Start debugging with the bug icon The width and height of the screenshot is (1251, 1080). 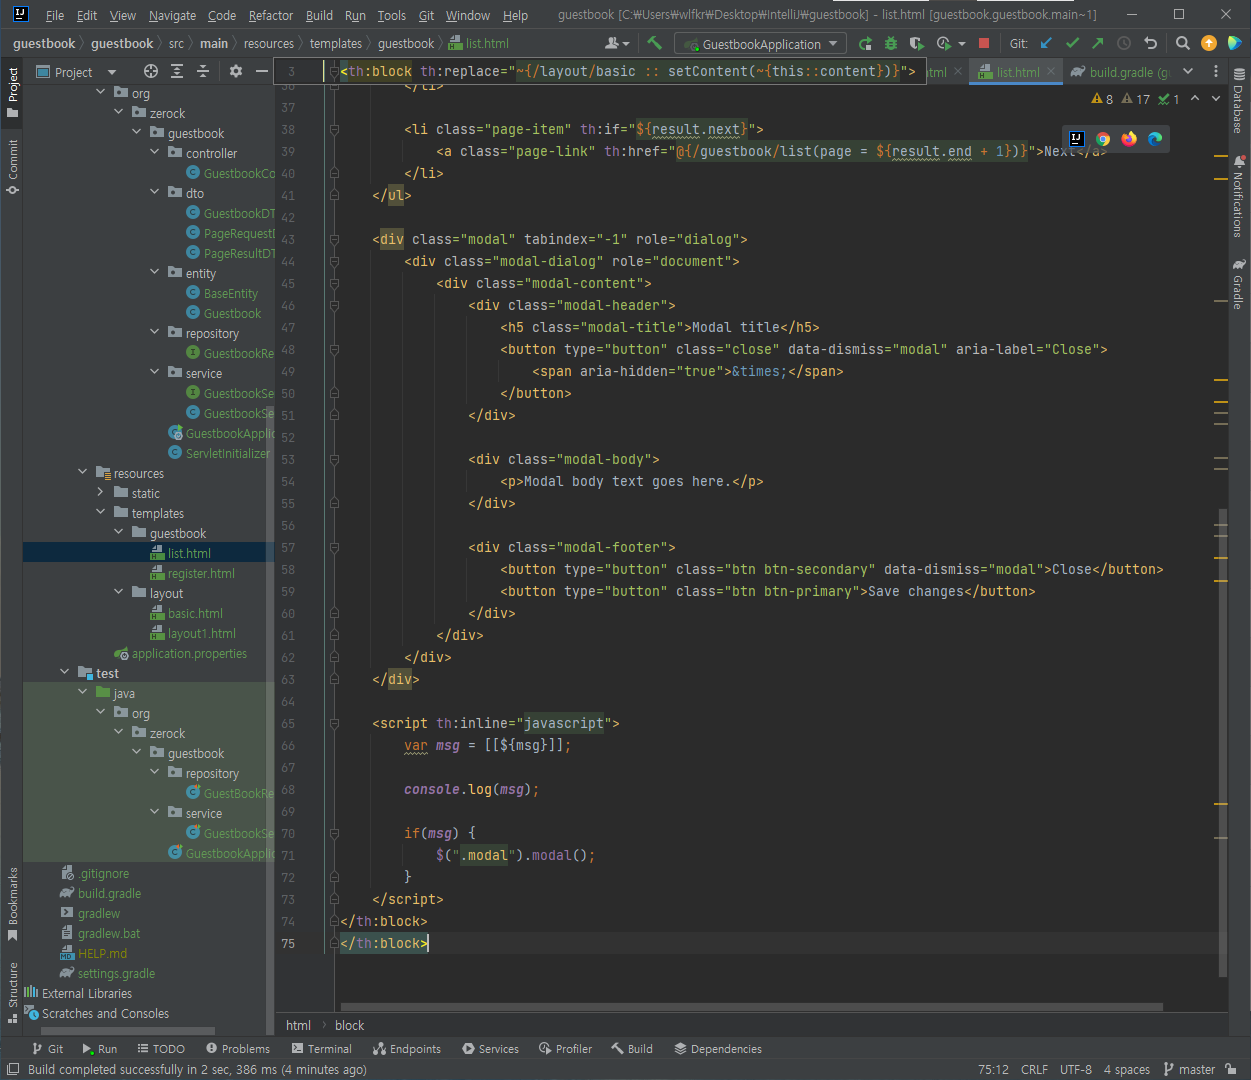[x=890, y=43]
